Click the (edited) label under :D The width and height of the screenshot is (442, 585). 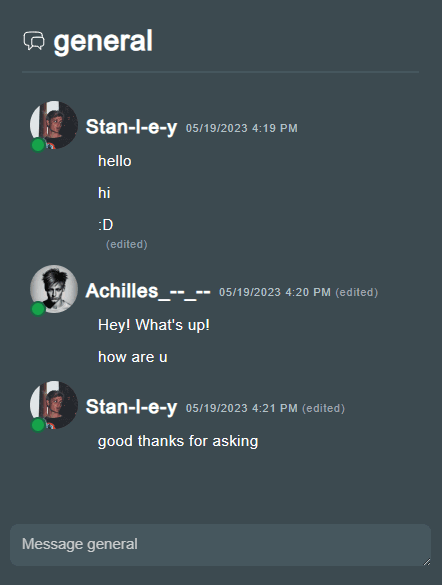[126, 244]
